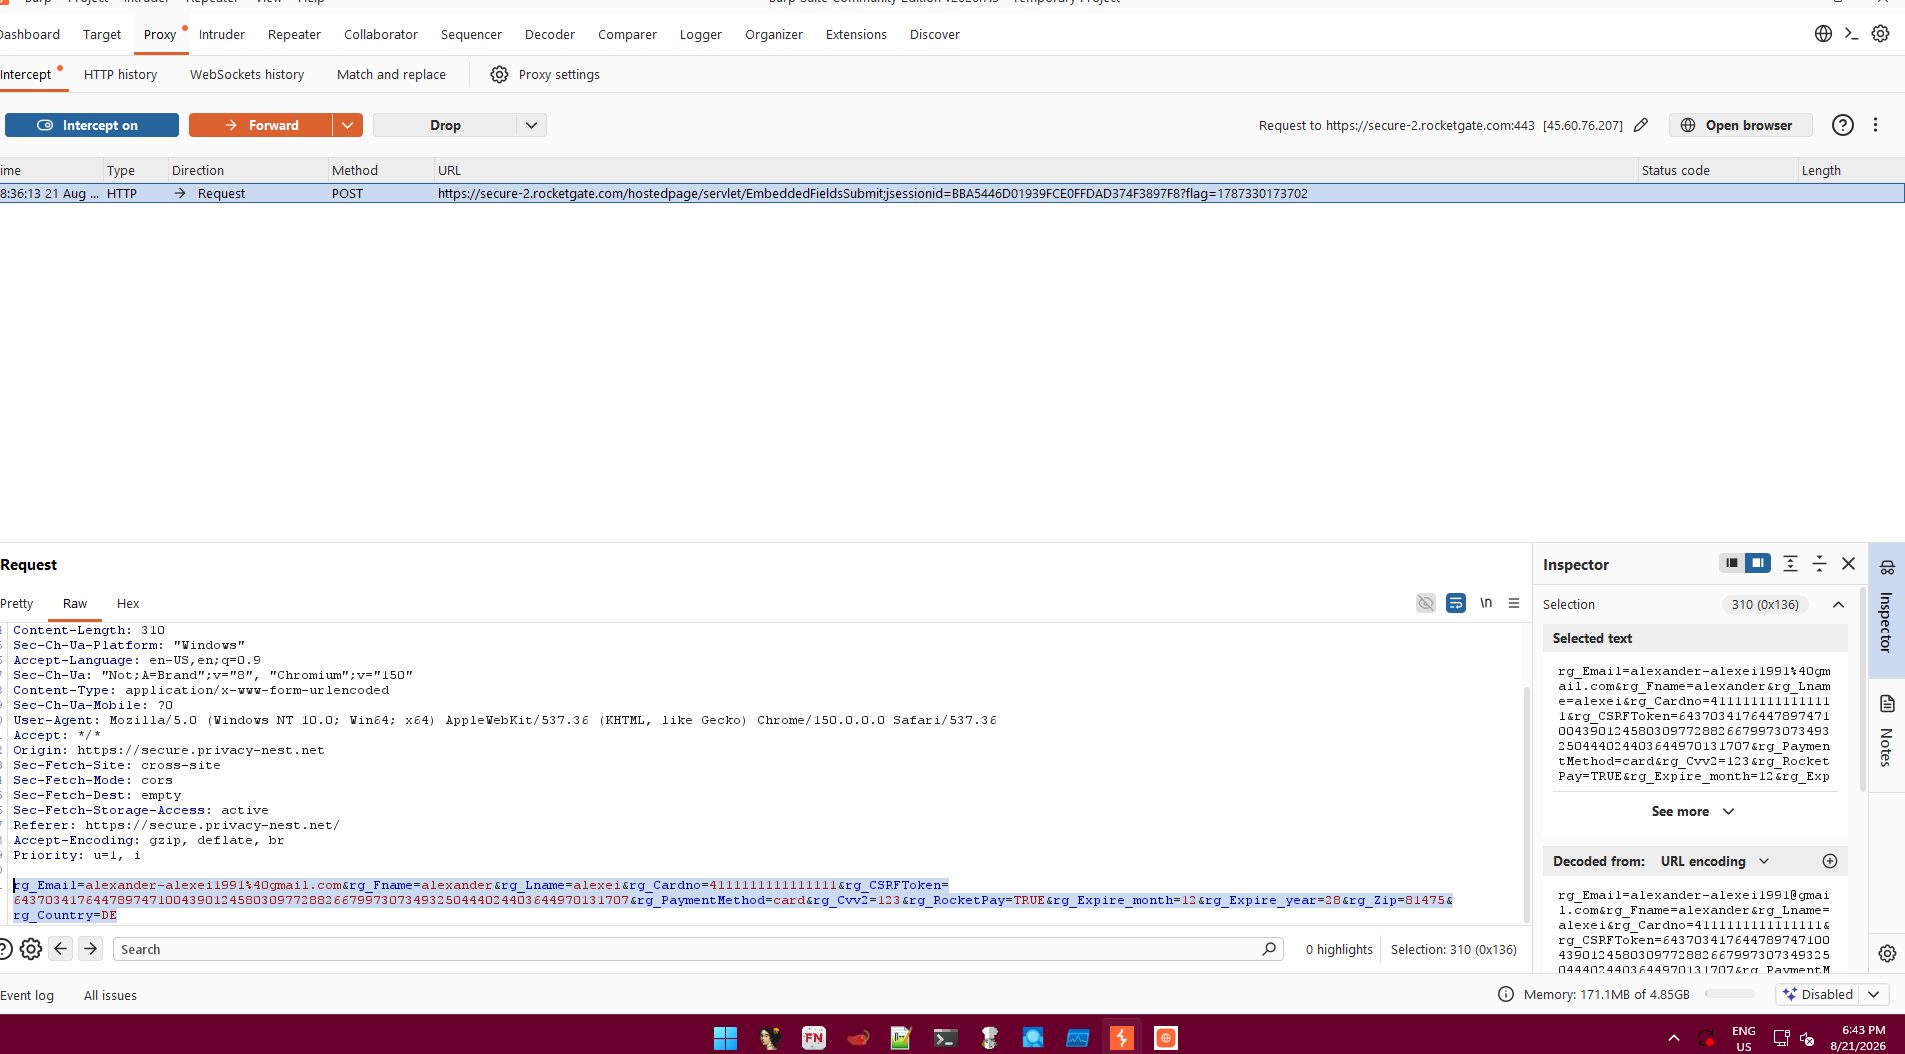Click the globe icon in the top toolbar
This screenshot has height=1054, width=1905.
1823,34
